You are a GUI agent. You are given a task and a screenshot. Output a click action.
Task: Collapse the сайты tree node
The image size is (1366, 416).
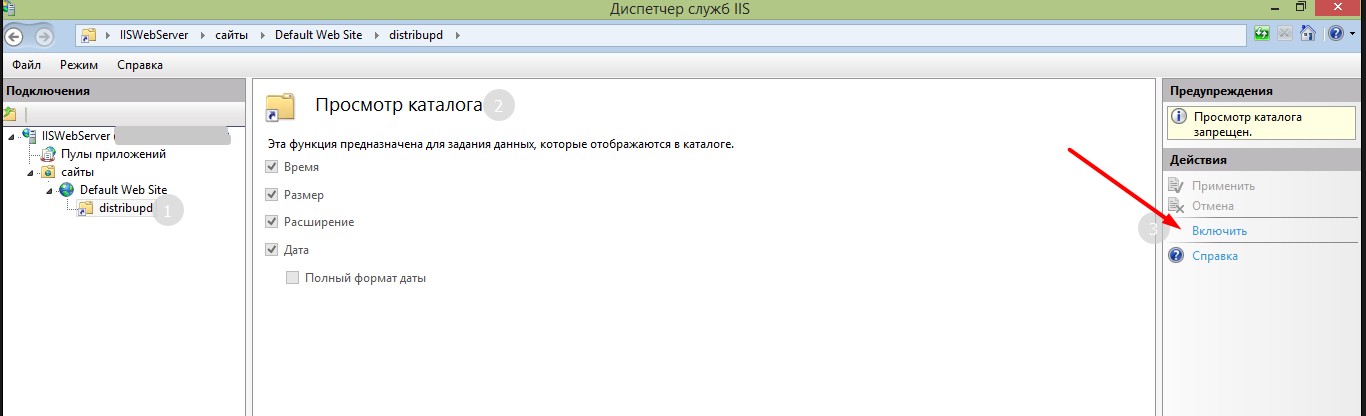point(30,172)
